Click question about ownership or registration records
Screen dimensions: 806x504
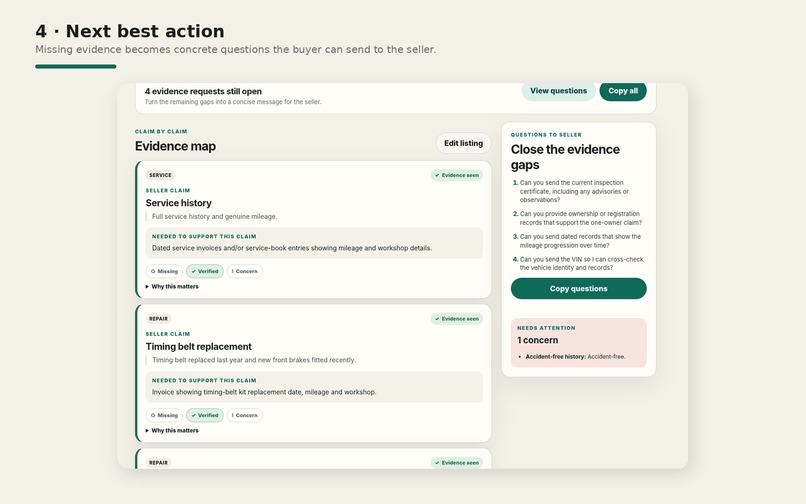coord(580,218)
